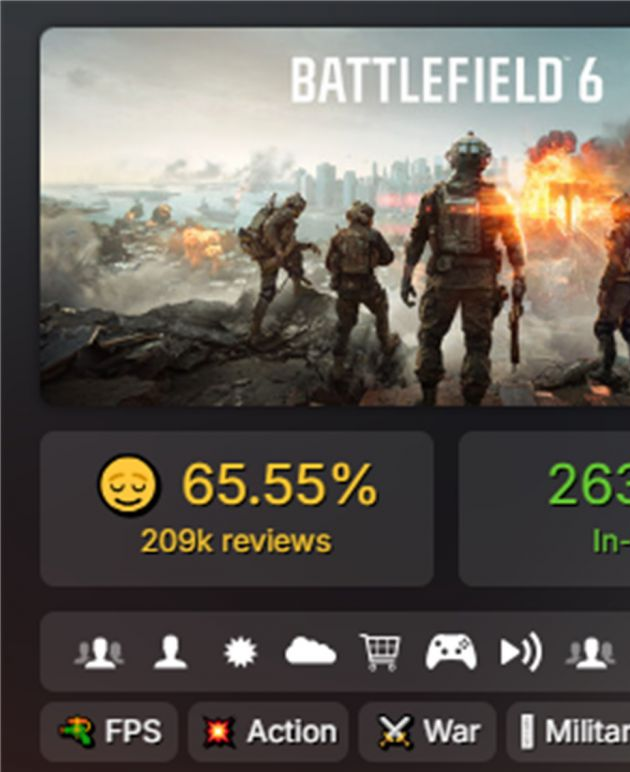The width and height of the screenshot is (630, 772).
Task: Click the 65.55% rating score
Action: 280,485
